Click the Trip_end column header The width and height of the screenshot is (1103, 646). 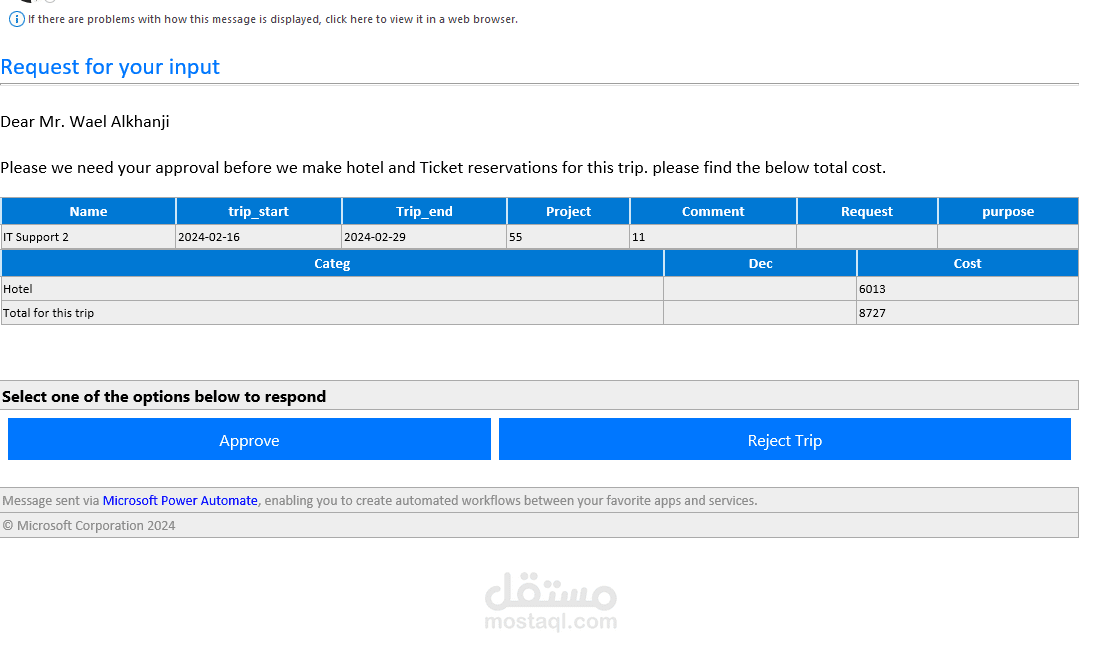[424, 211]
